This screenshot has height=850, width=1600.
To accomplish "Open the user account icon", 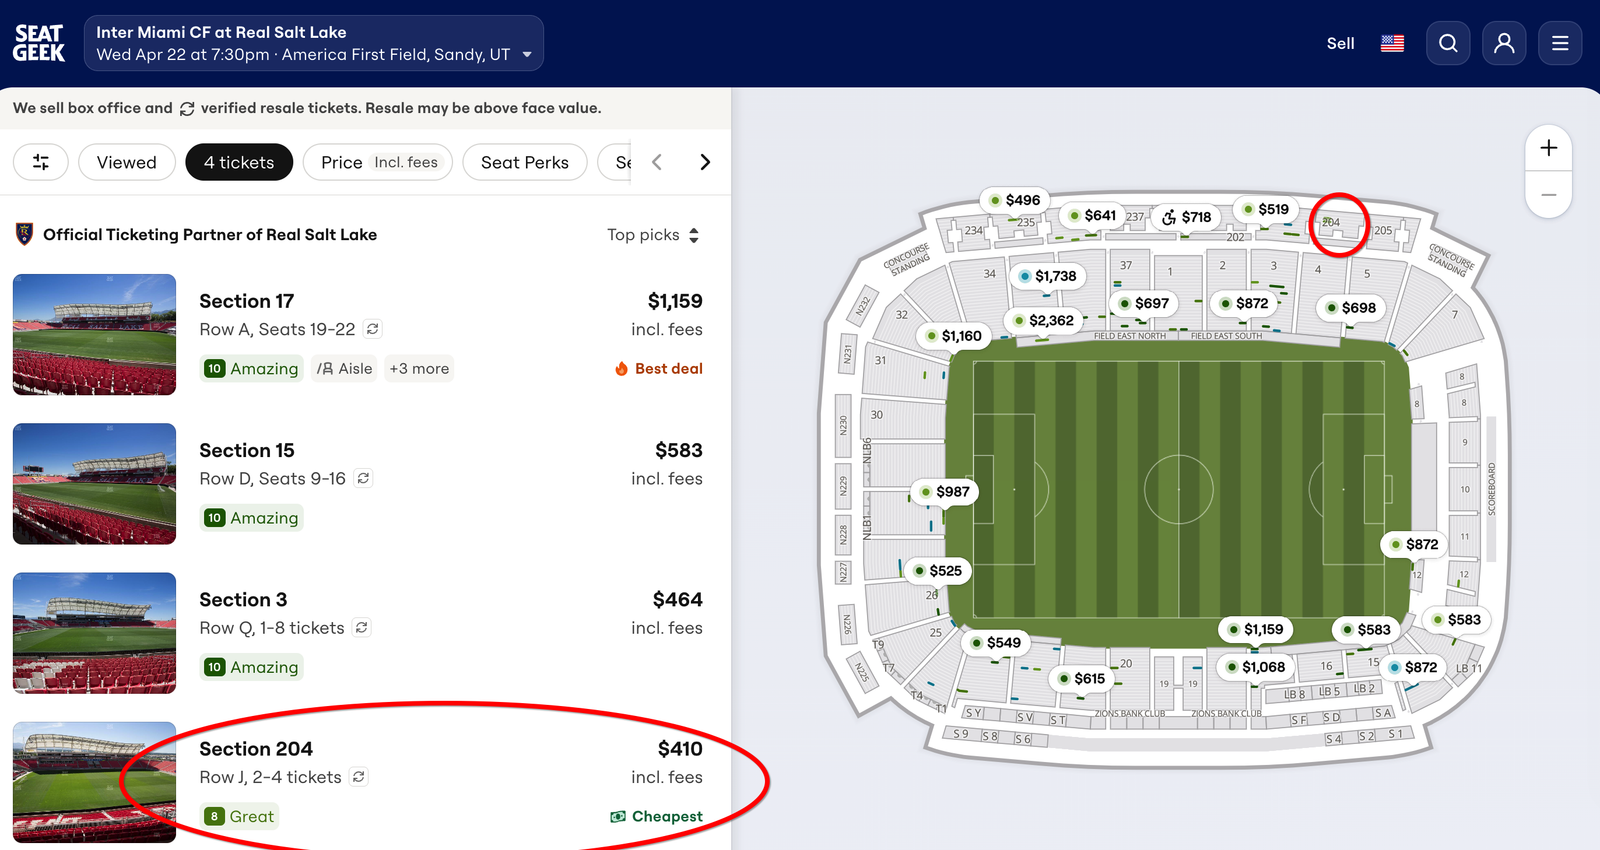I will click(x=1504, y=43).
